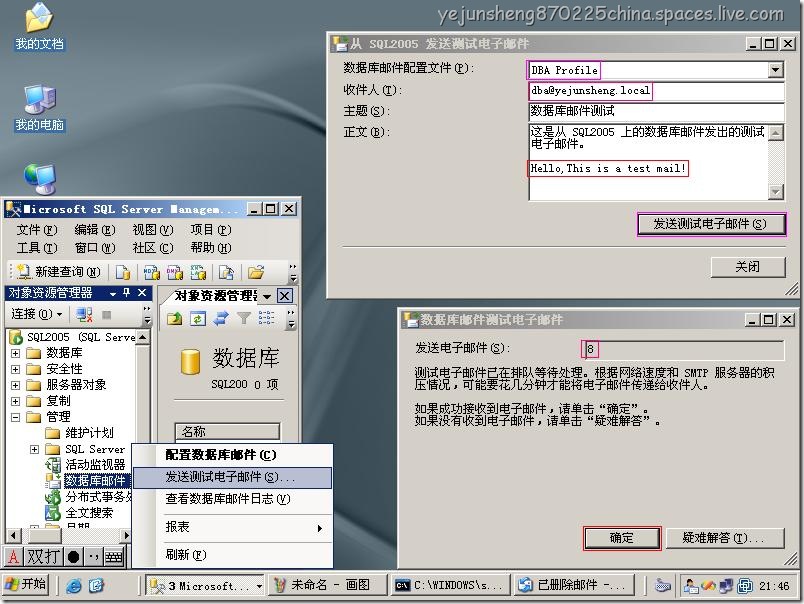
Task: Expand the 服务器对象 (Server Objects) node
Action: pyautogui.click(x=15, y=385)
